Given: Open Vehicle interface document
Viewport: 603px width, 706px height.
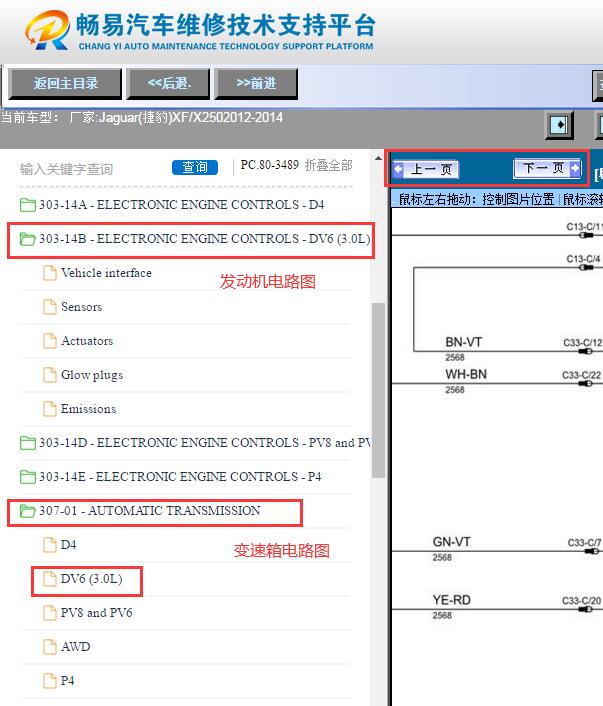Looking at the screenshot, I should (x=106, y=273).
